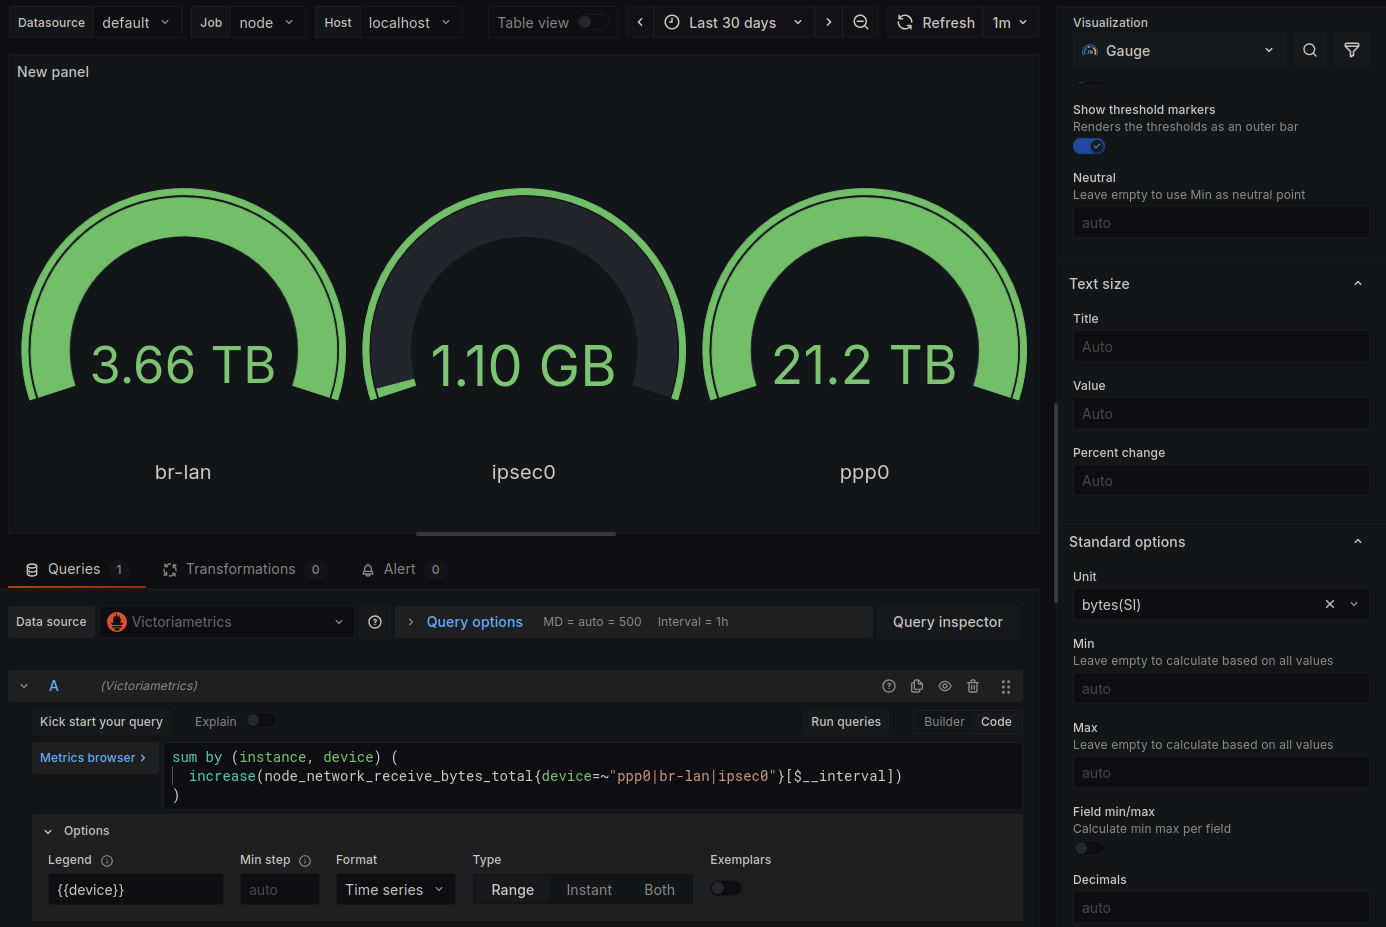Clear the bytes(SI) unit selection
The height and width of the screenshot is (927, 1386).
(1329, 604)
